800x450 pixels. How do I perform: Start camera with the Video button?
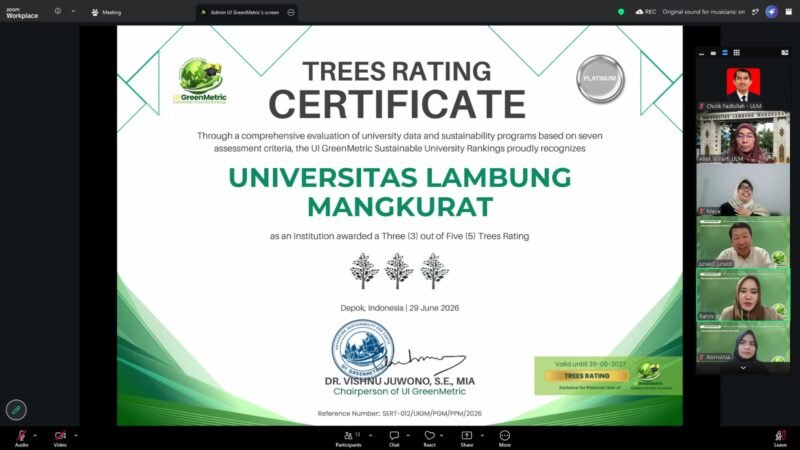pyautogui.click(x=60, y=438)
